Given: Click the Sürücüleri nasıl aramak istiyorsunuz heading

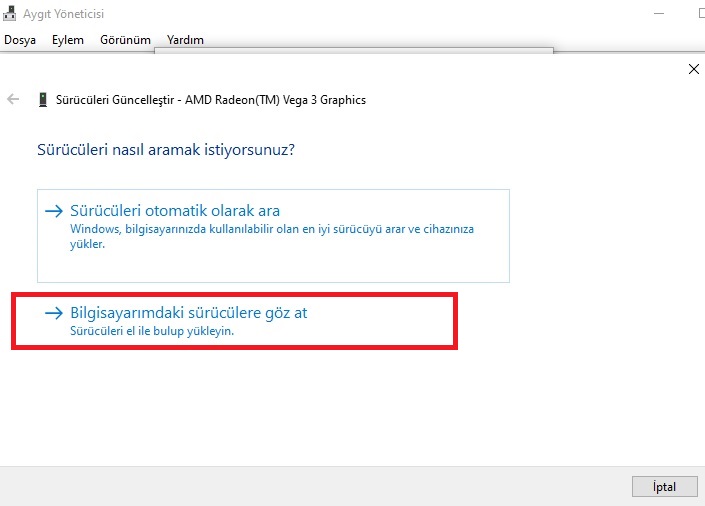Looking at the screenshot, I should tap(166, 149).
